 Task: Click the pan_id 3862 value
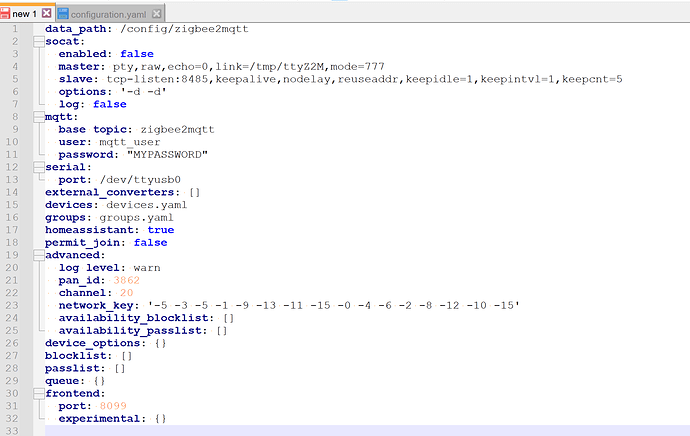pyautogui.click(x=126, y=280)
